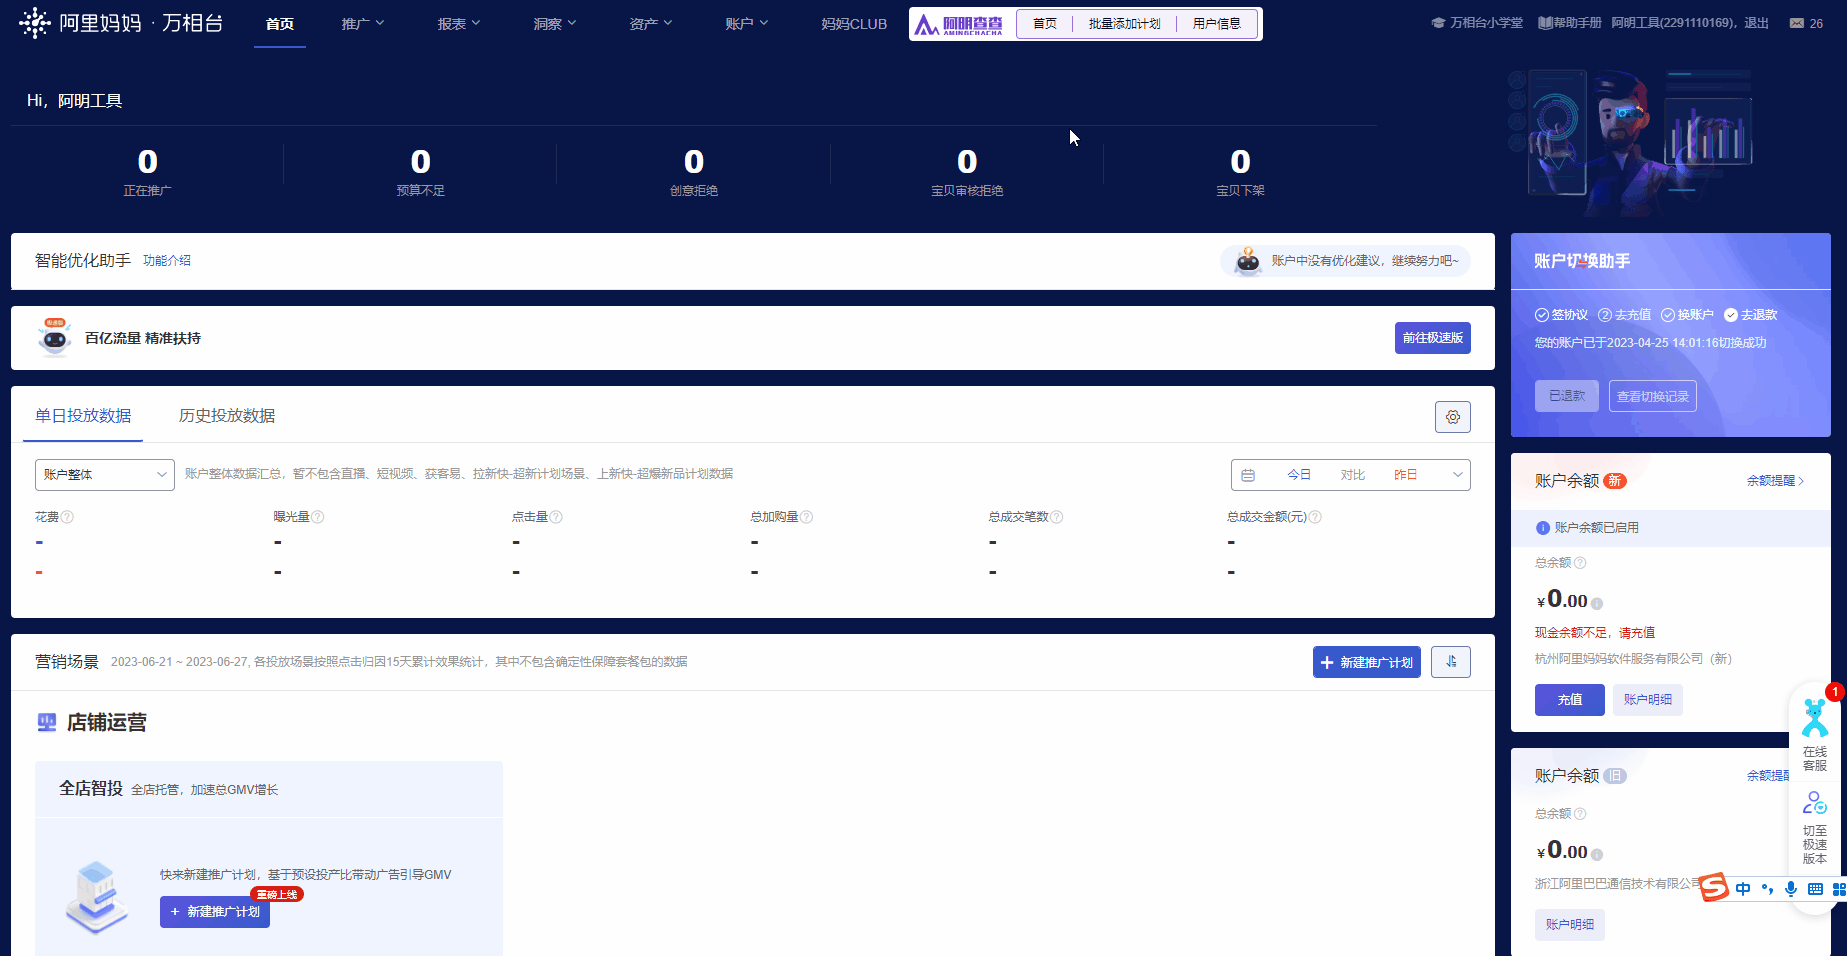
Task: Click the 店铺运营 section icon
Action: 47,722
